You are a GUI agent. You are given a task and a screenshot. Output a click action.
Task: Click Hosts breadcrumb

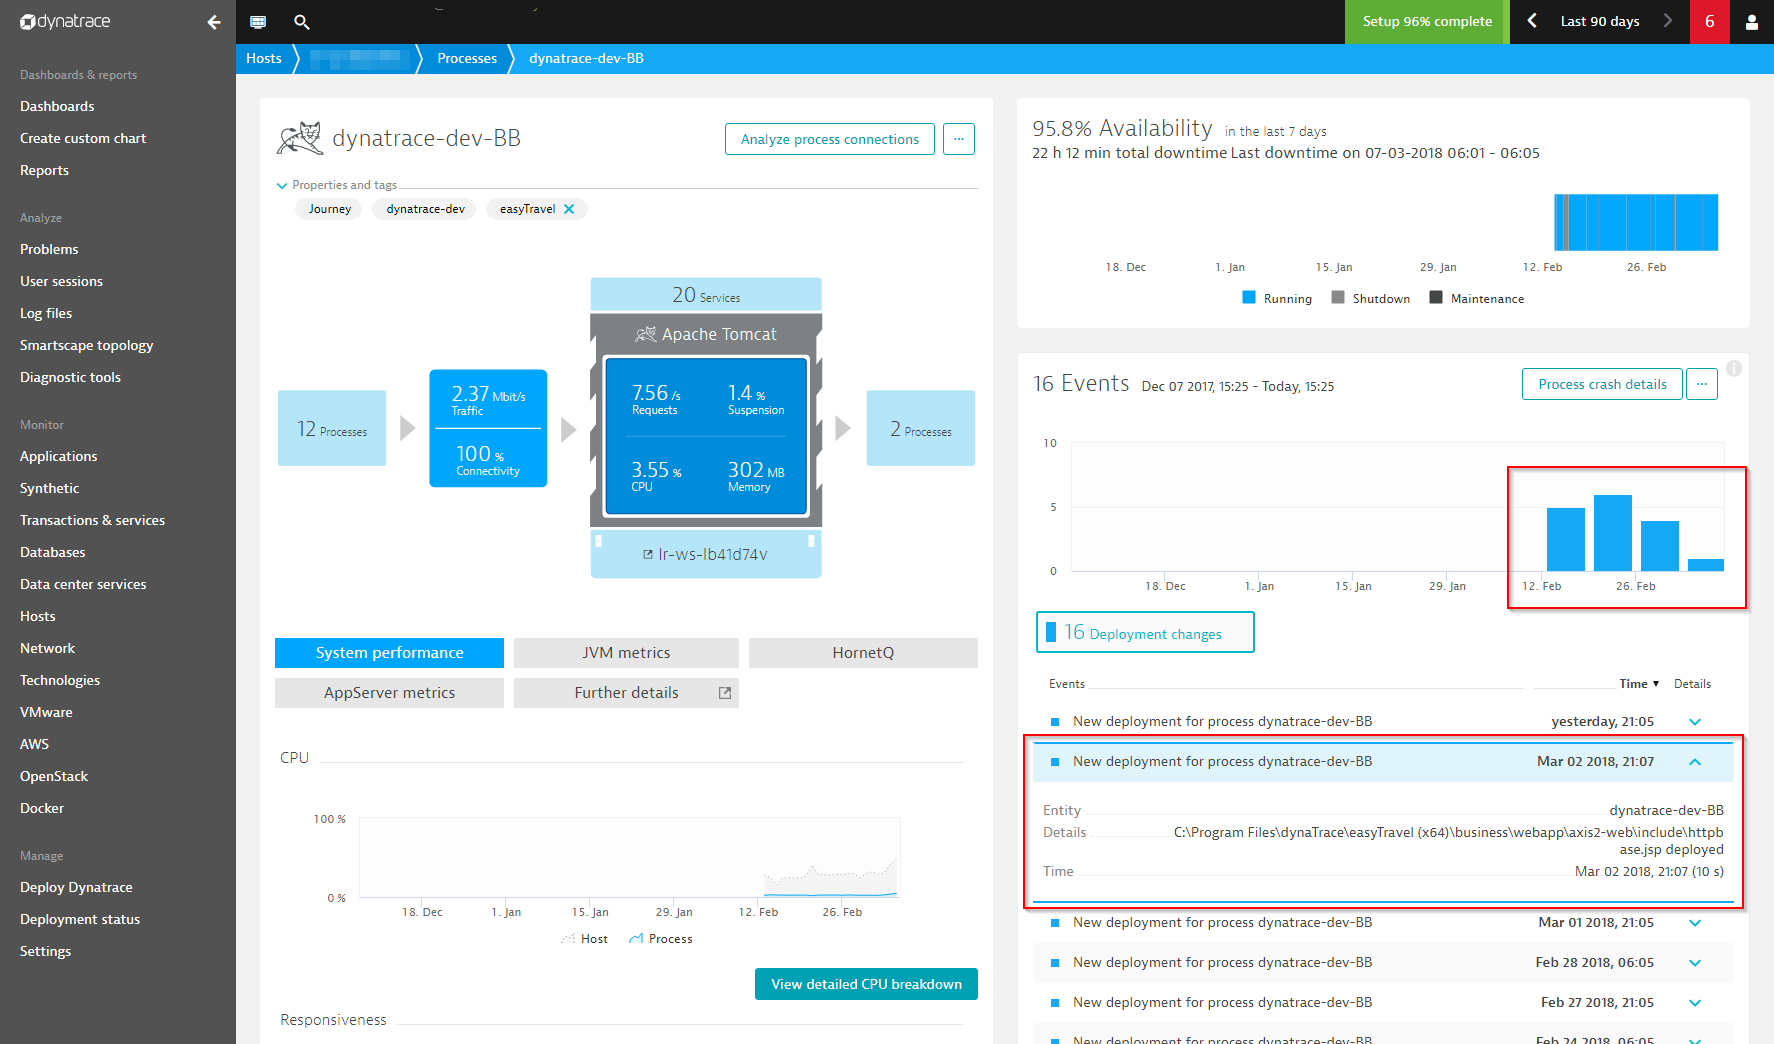tap(264, 58)
